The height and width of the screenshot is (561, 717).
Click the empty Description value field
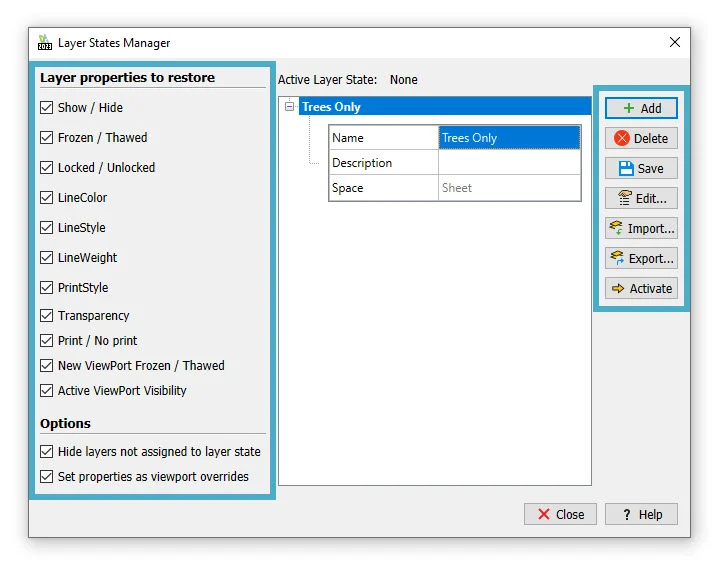click(508, 163)
